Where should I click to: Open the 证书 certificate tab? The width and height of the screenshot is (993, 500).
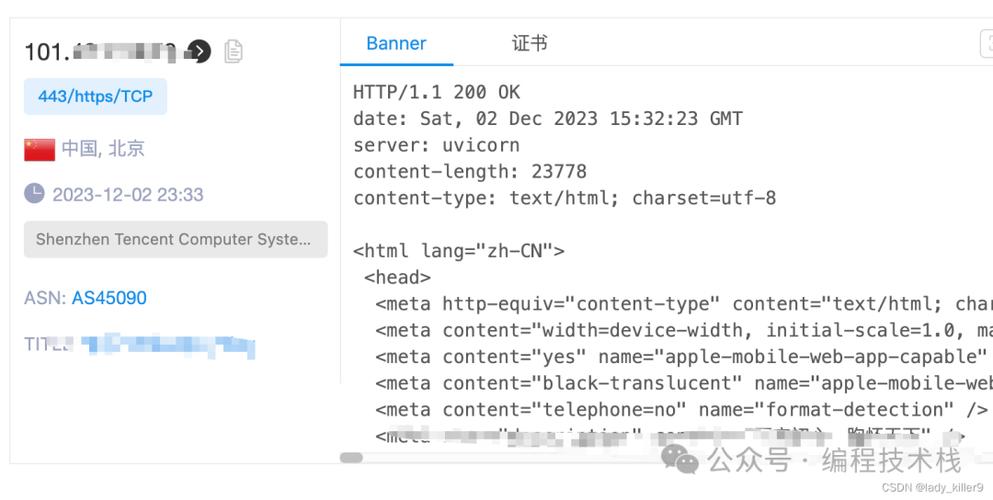(x=529, y=44)
